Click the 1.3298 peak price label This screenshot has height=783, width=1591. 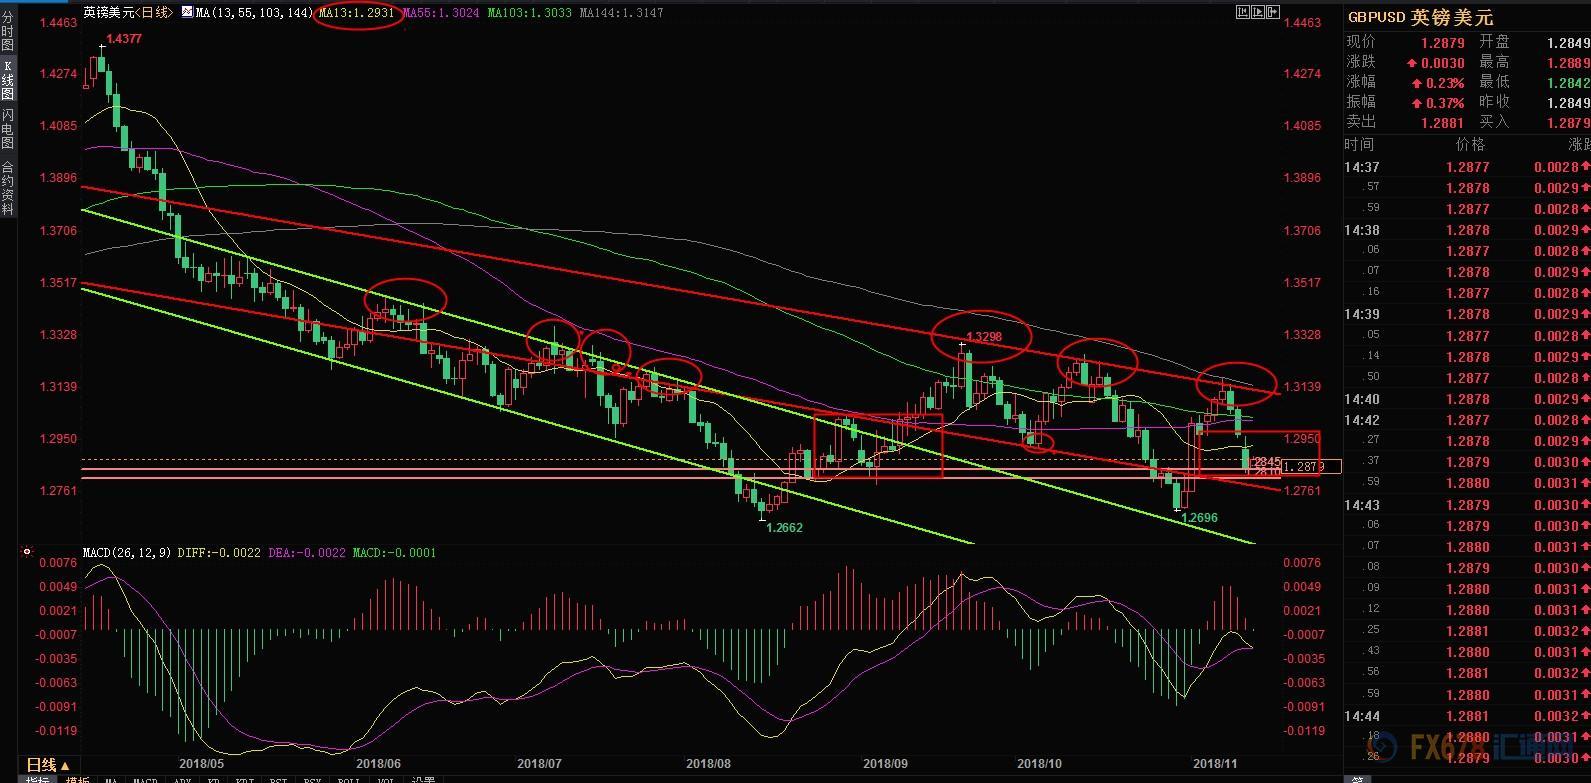(984, 338)
